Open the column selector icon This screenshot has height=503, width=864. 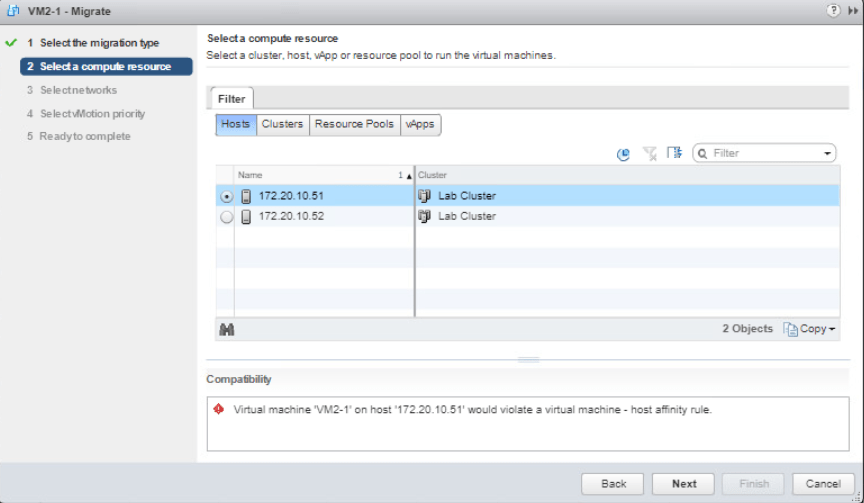(674, 153)
